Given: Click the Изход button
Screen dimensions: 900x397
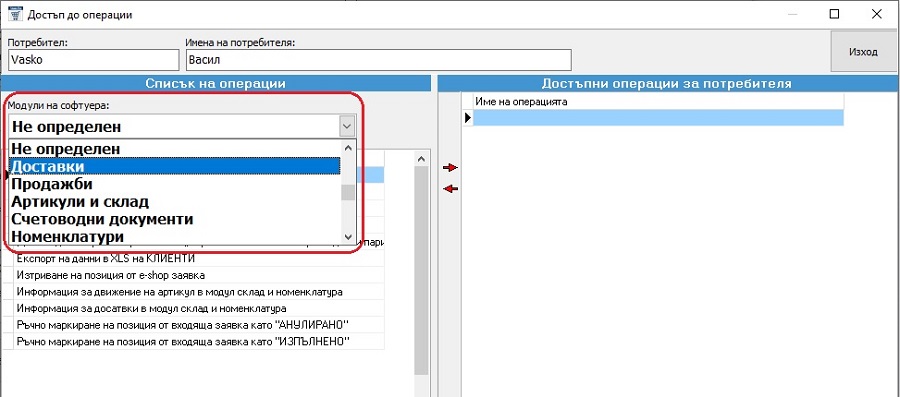Looking at the screenshot, I should tap(863, 52).
